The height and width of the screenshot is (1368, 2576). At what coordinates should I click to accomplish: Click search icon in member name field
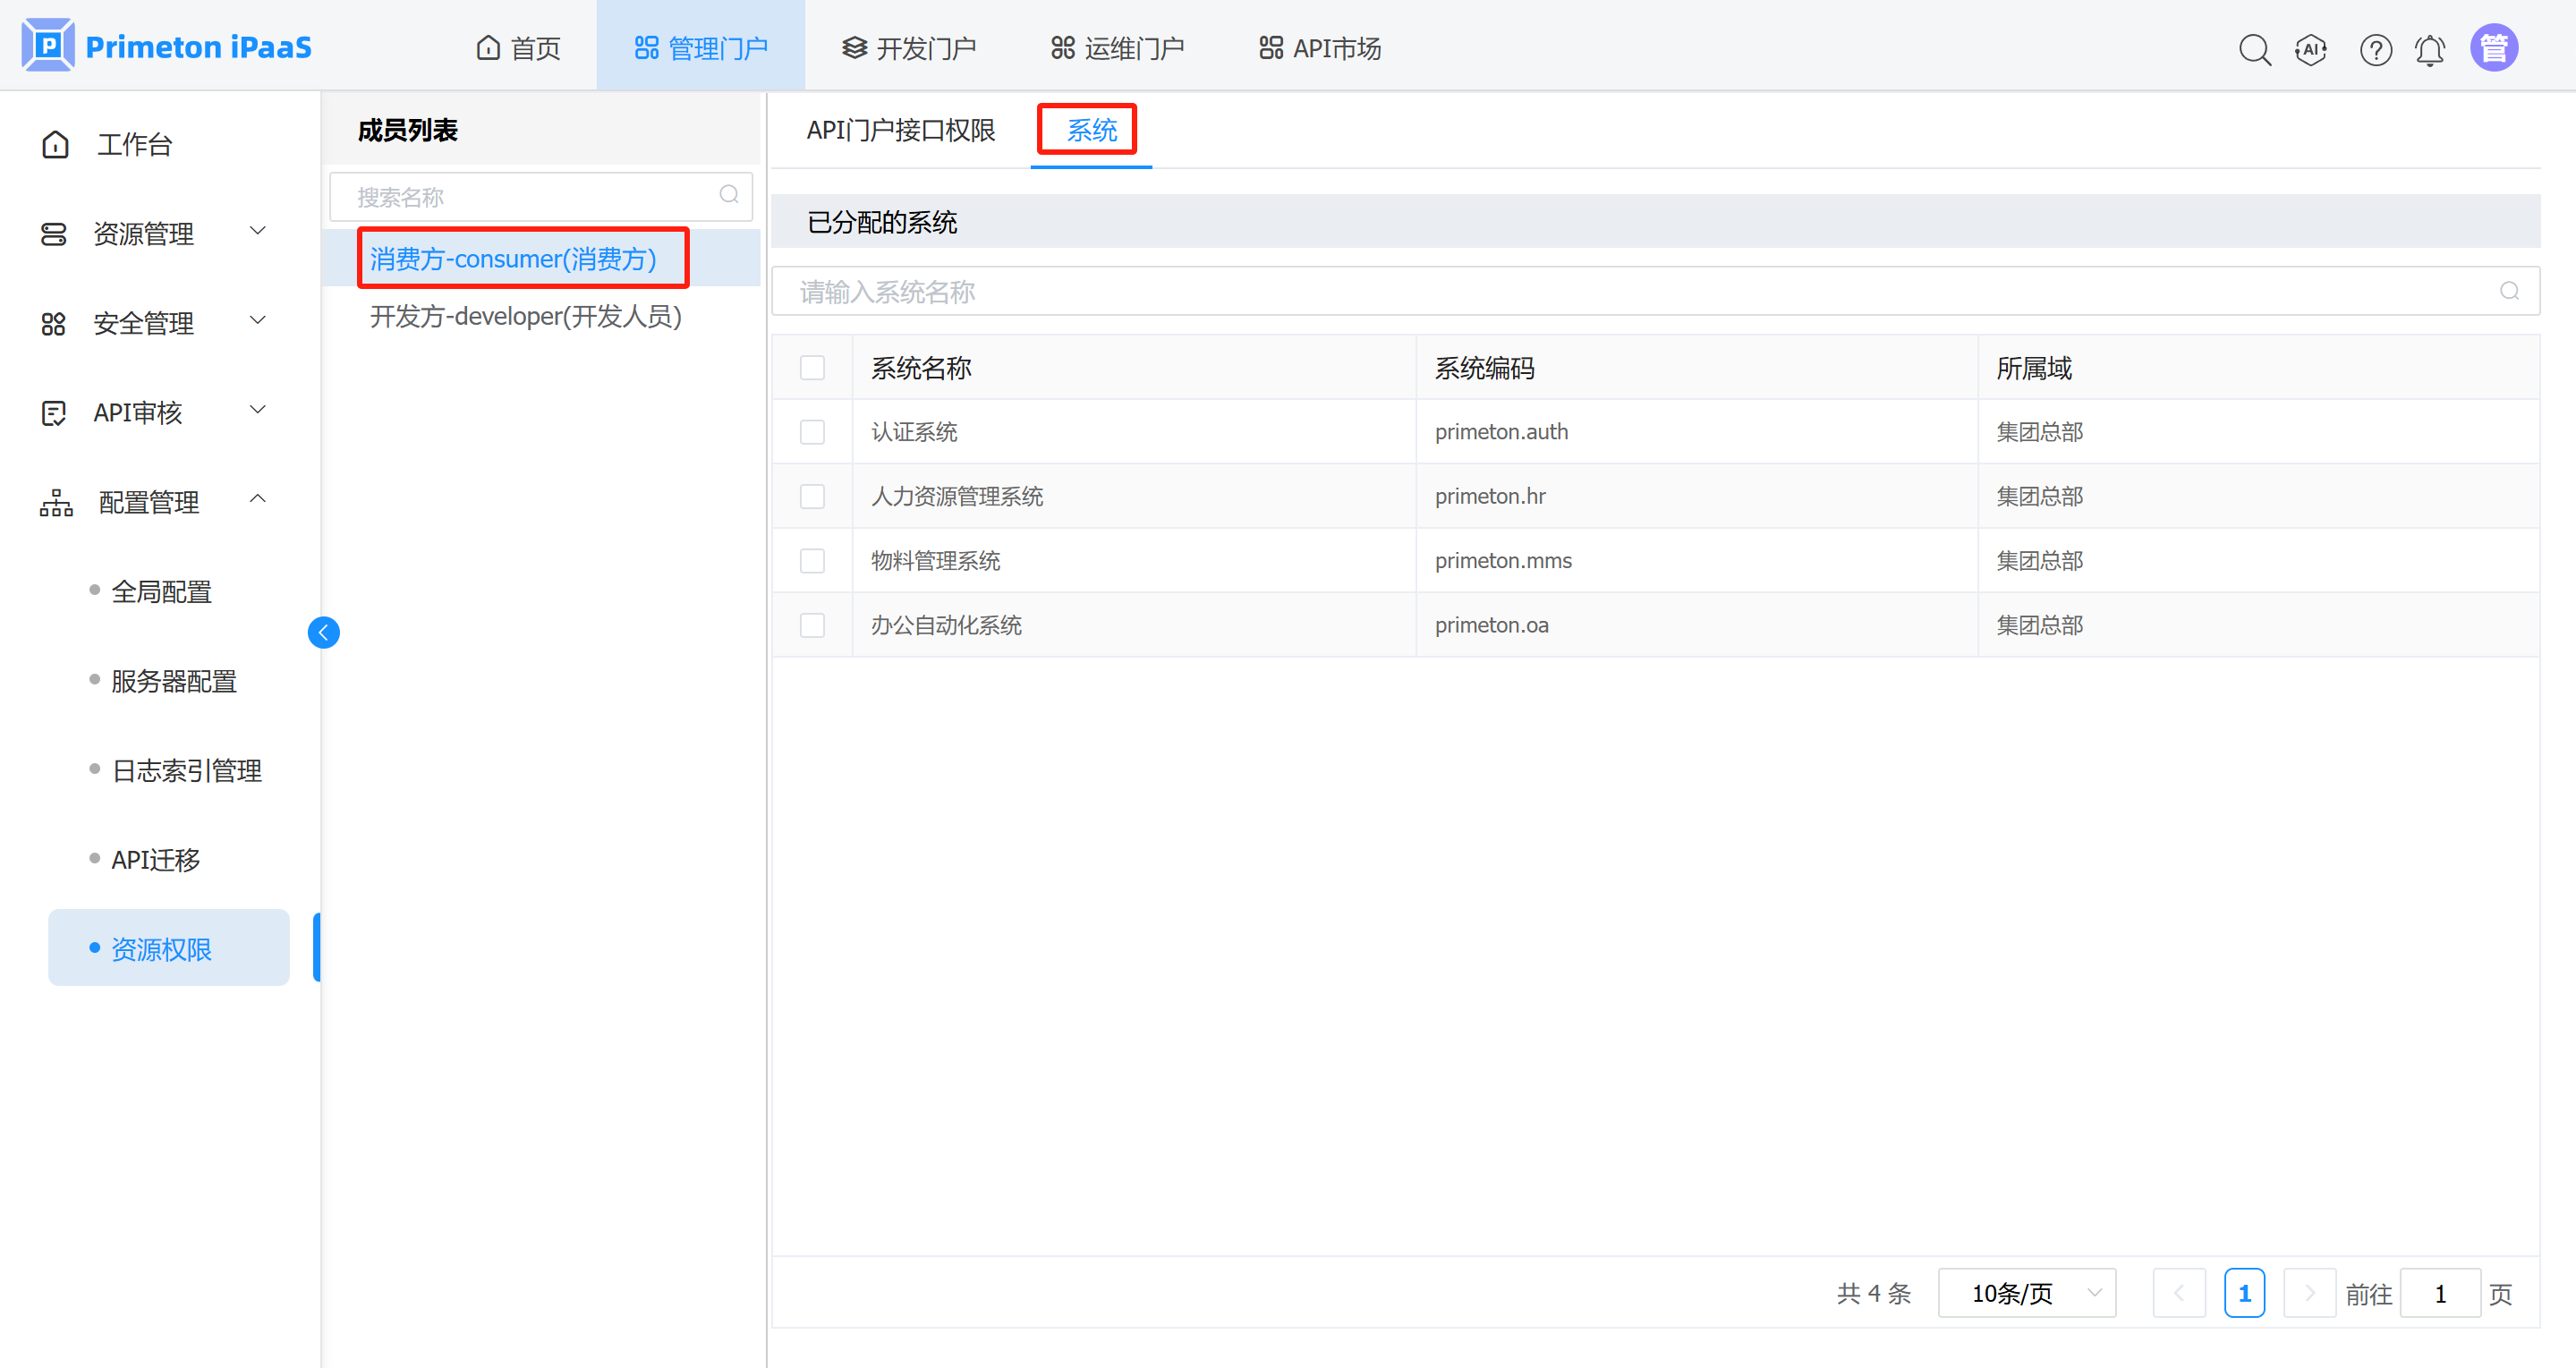[x=729, y=195]
